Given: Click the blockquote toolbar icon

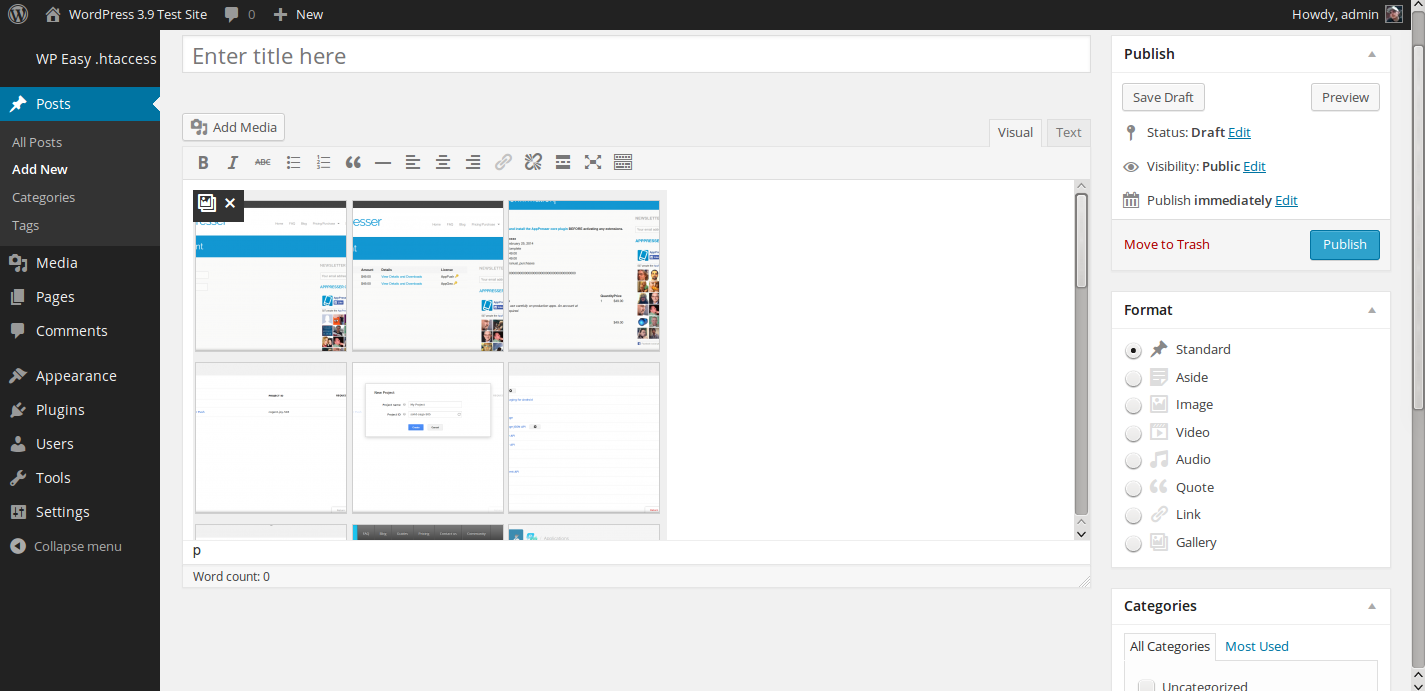Looking at the screenshot, I should tap(353, 162).
